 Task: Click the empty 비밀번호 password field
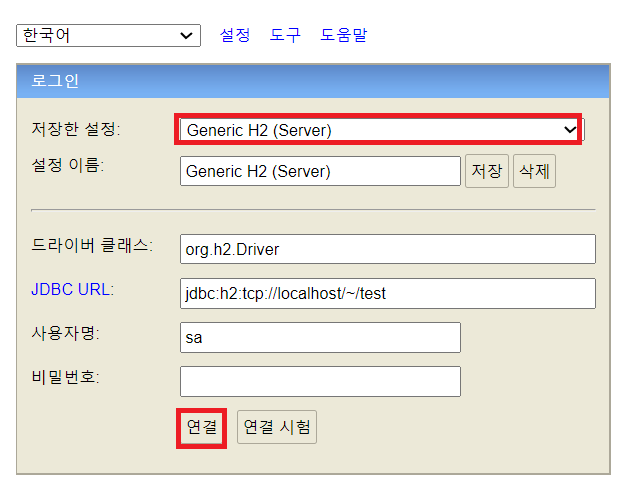click(x=320, y=381)
